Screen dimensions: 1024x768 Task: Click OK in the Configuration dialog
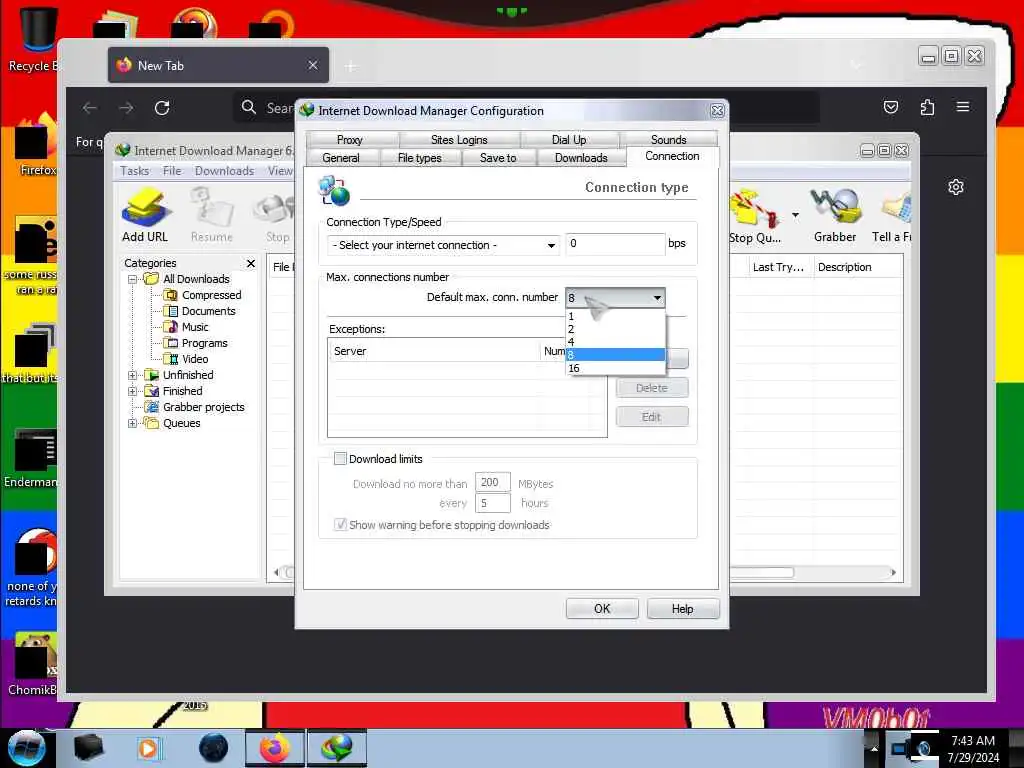pyautogui.click(x=602, y=609)
